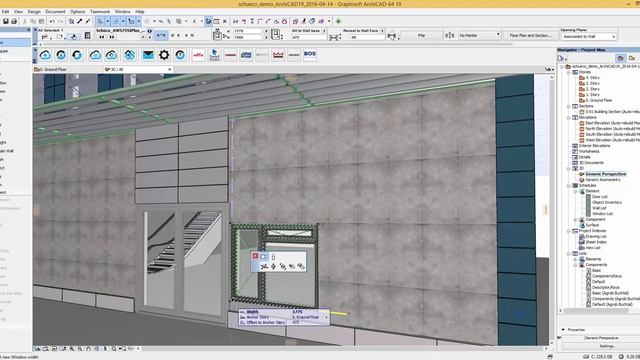Click the Save icon in the toolbar
This screenshot has height=360, width=640.
tap(6, 21)
